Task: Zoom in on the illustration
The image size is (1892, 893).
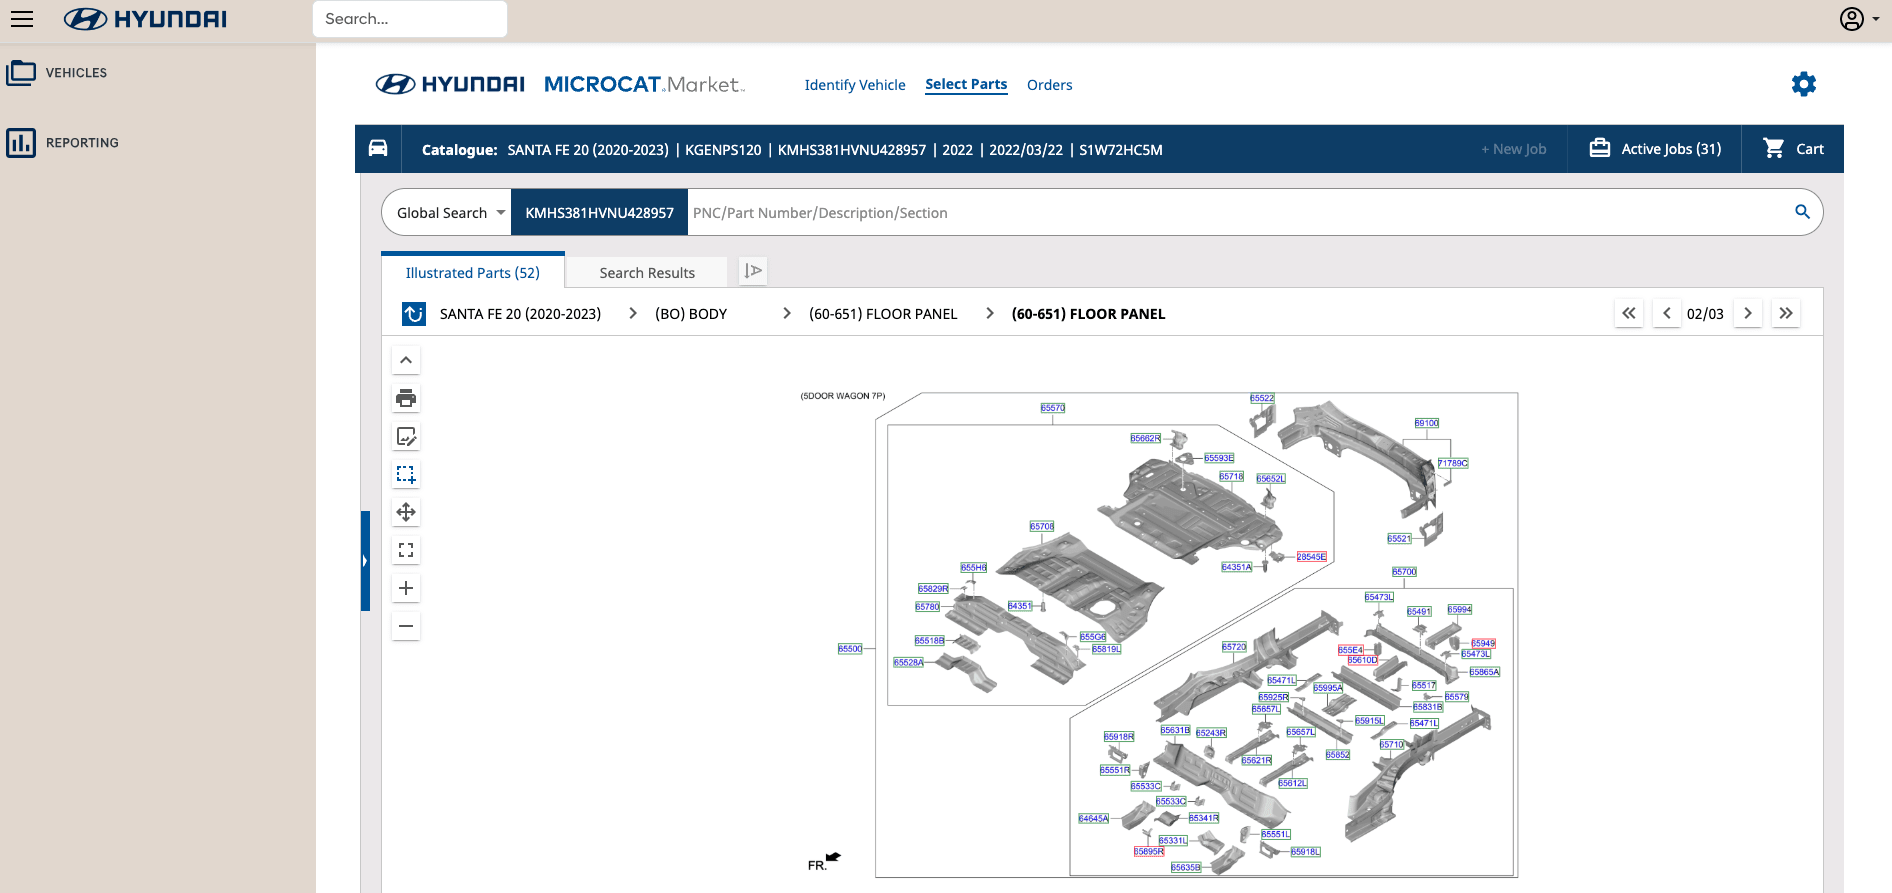Action: point(406,588)
